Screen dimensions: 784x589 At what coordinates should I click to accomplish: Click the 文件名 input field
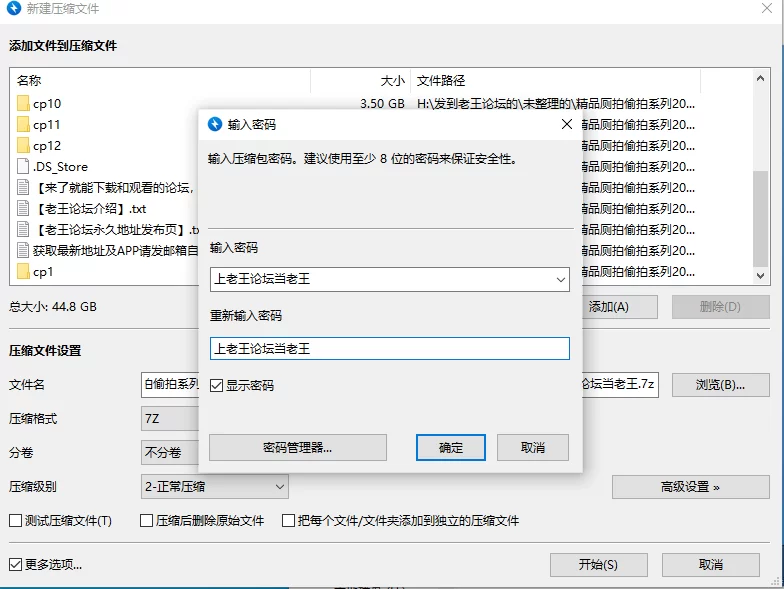tap(170, 384)
